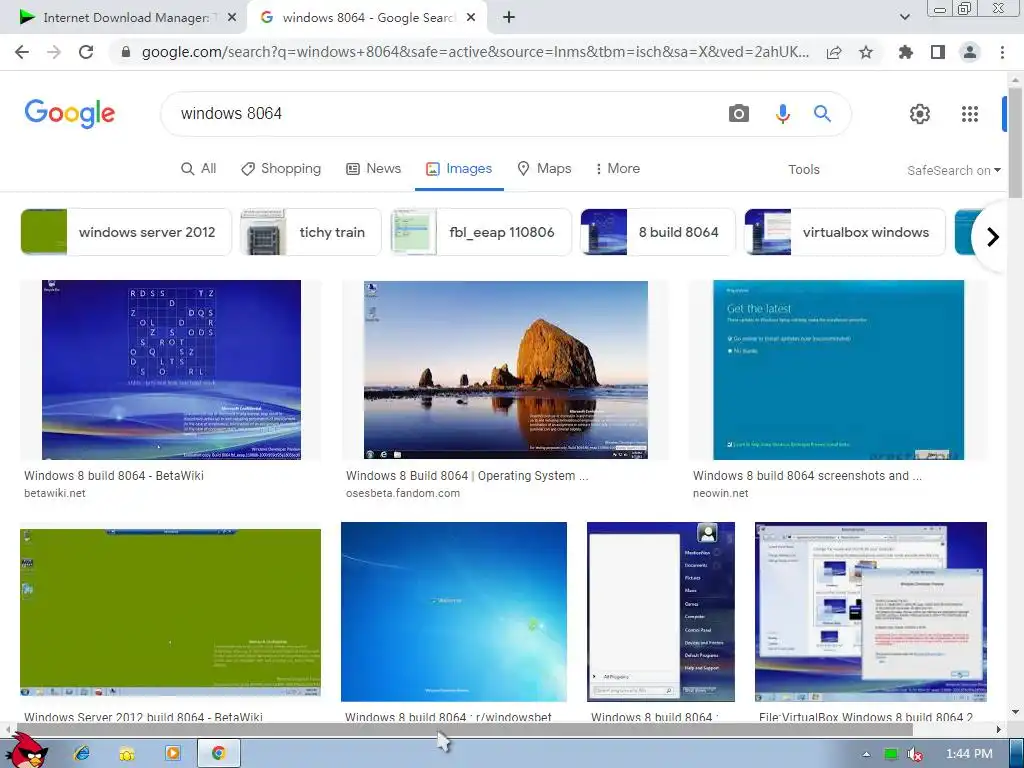The width and height of the screenshot is (1024, 768).
Task: Open the Extensions puzzle icon
Action: click(x=906, y=52)
